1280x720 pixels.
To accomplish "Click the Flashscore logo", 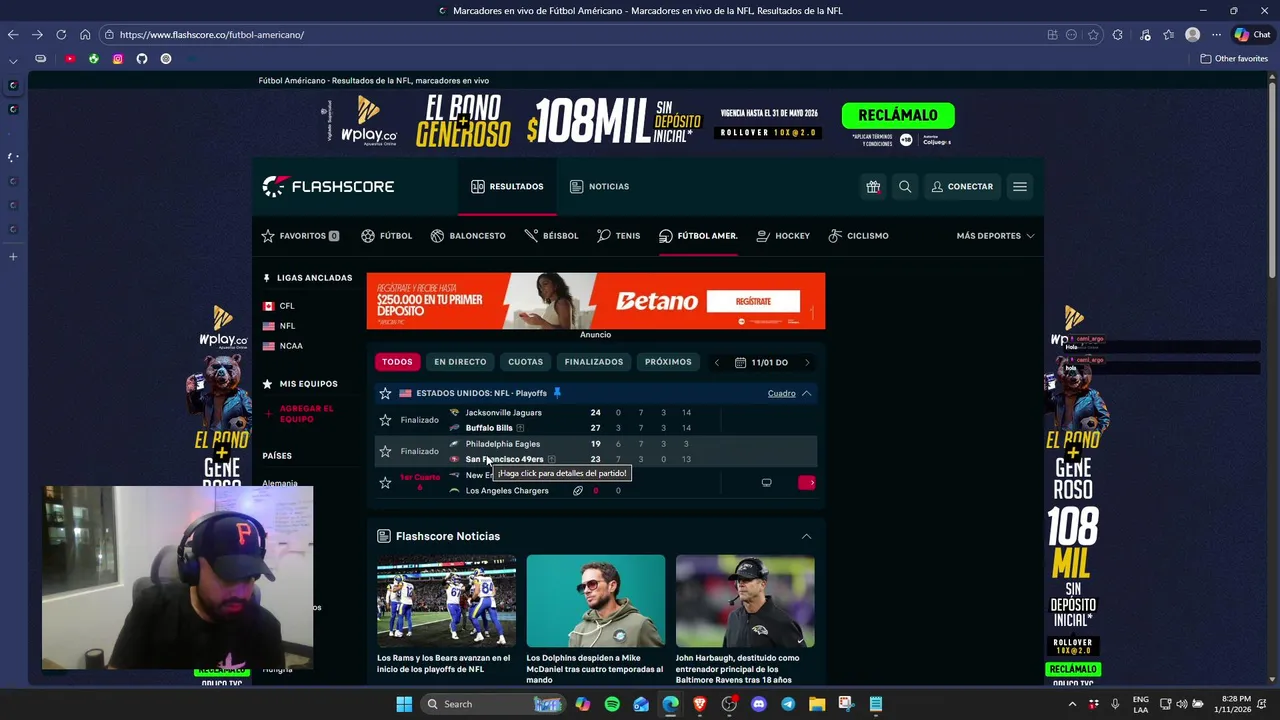I will [x=328, y=186].
